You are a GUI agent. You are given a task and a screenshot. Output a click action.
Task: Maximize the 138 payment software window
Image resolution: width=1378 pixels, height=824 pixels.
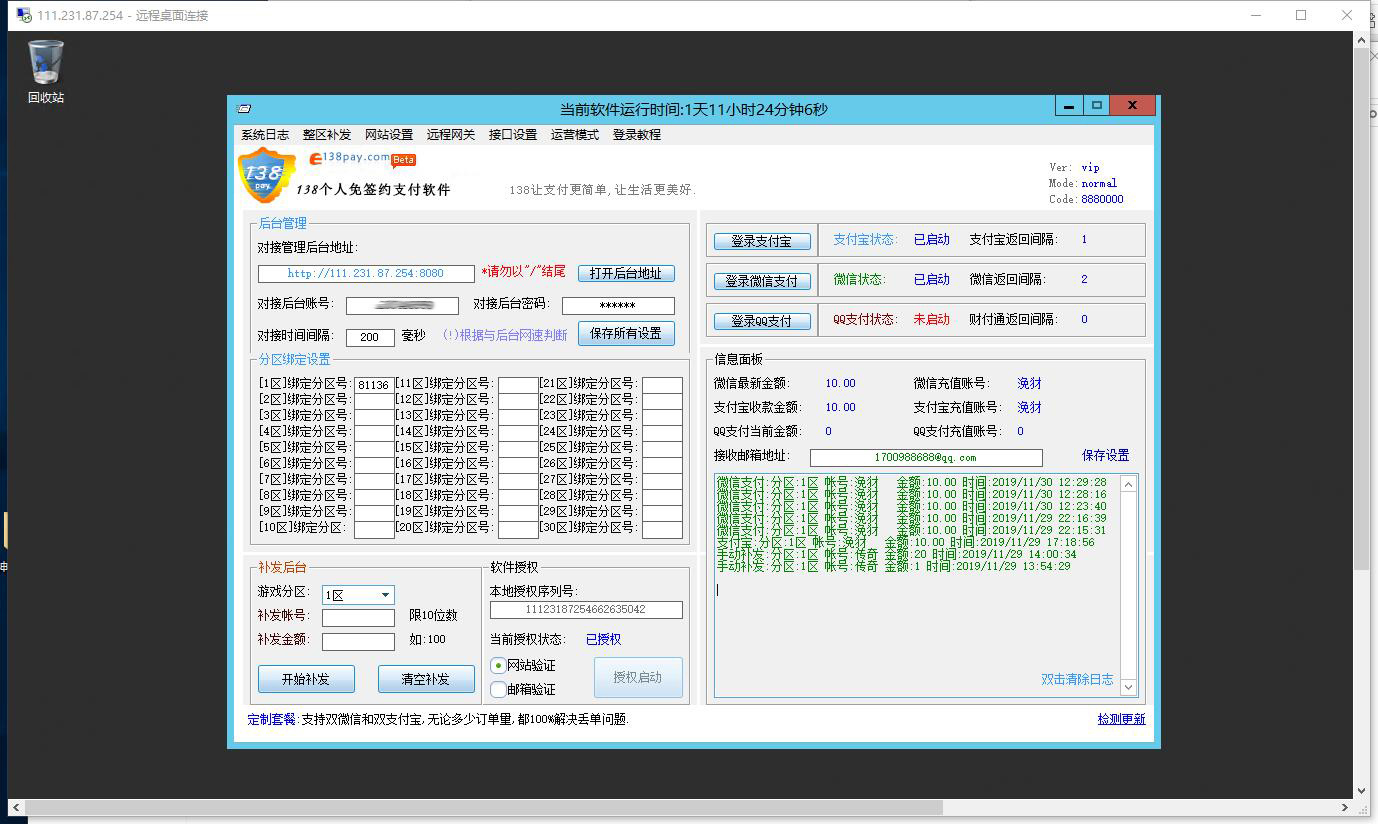coord(1097,105)
